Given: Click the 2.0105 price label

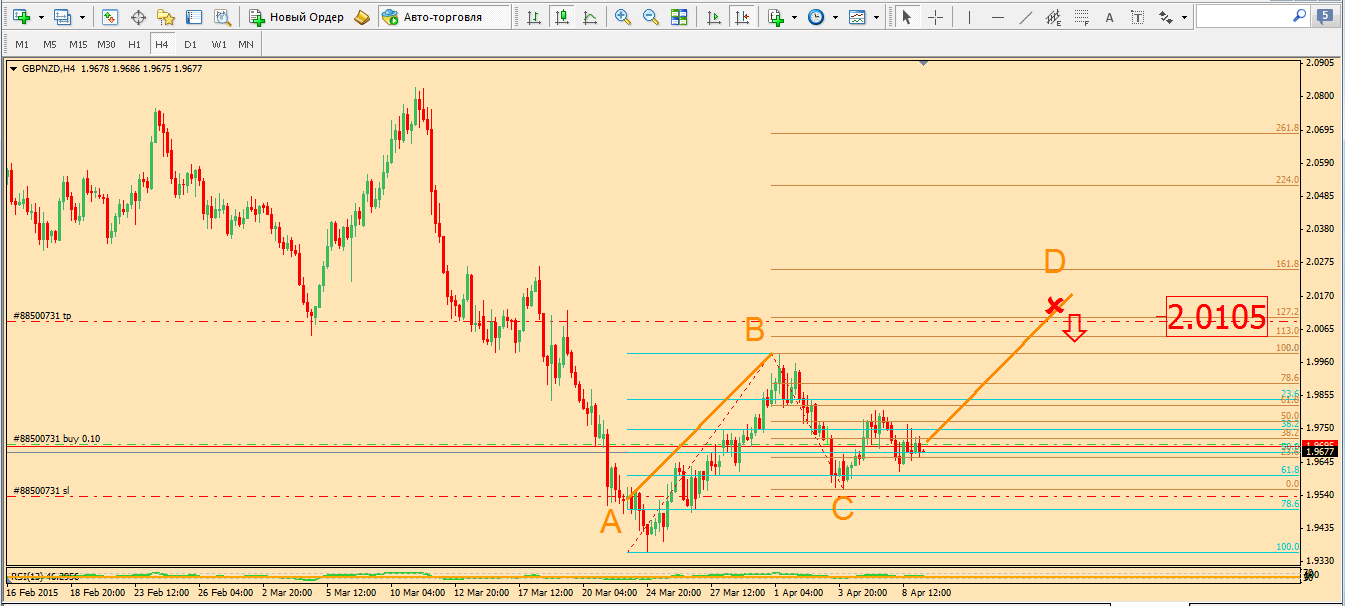Looking at the screenshot, I should (x=1217, y=317).
